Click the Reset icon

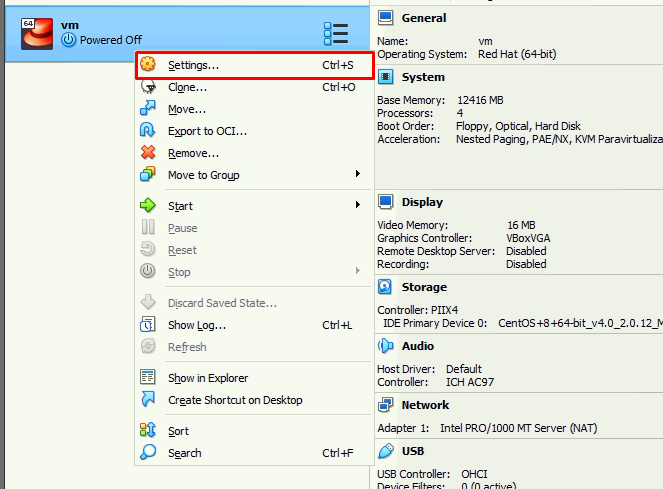pos(148,249)
